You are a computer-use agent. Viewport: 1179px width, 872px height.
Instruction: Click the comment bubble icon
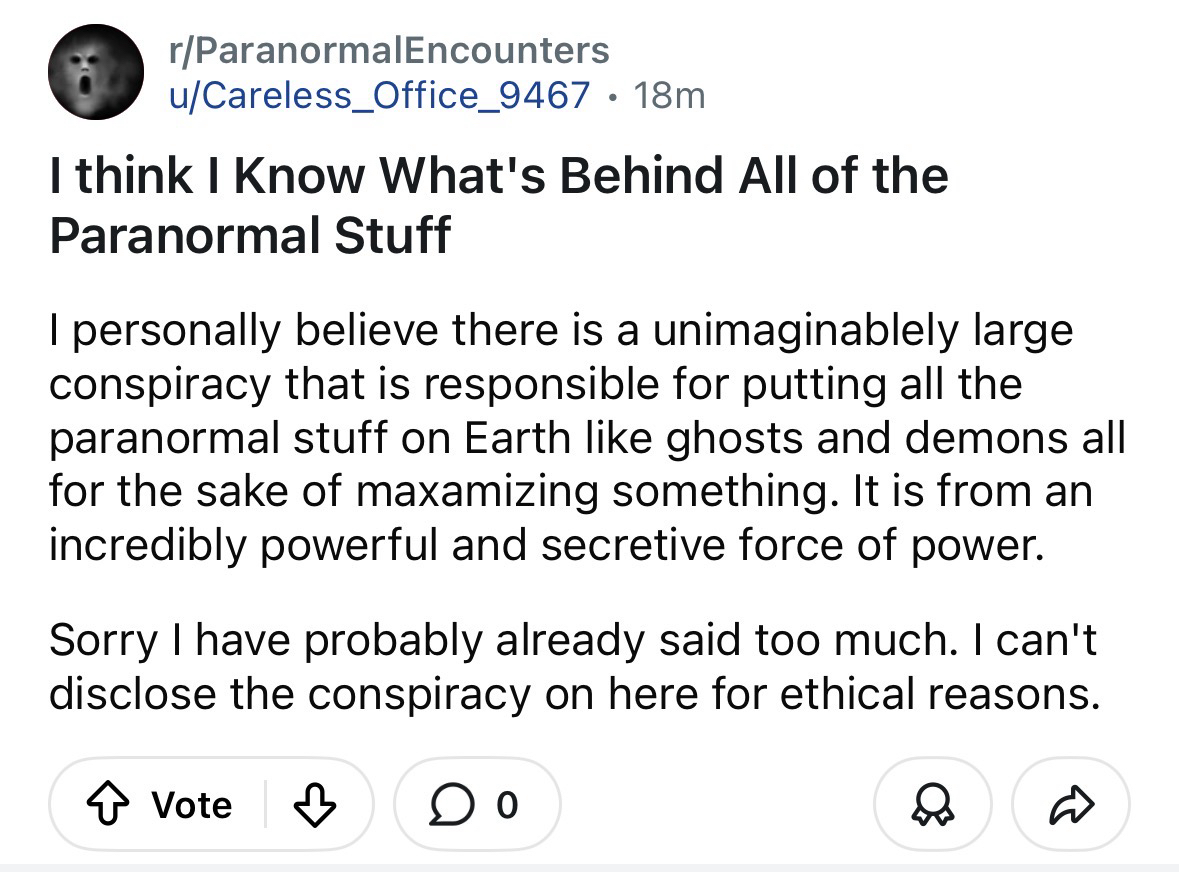click(x=452, y=805)
